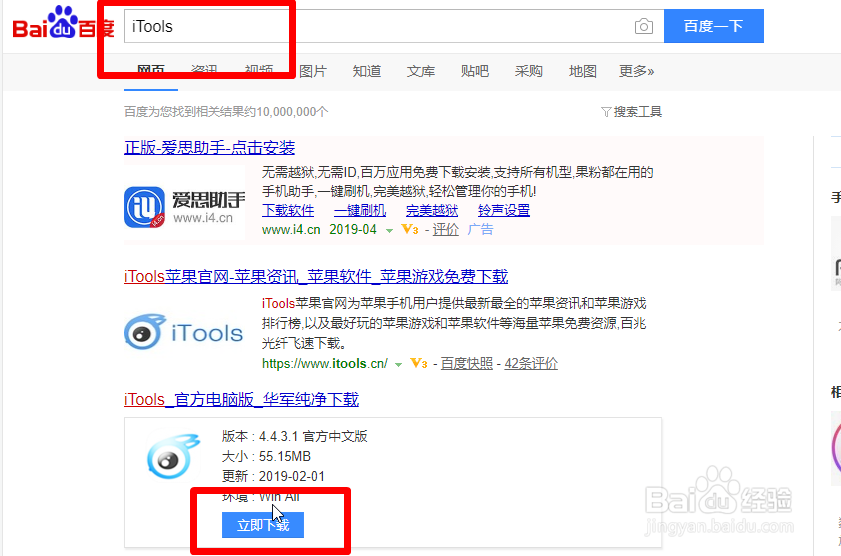The height and width of the screenshot is (556, 841).
Task: Click the 立即下载 download button
Action: 263,525
